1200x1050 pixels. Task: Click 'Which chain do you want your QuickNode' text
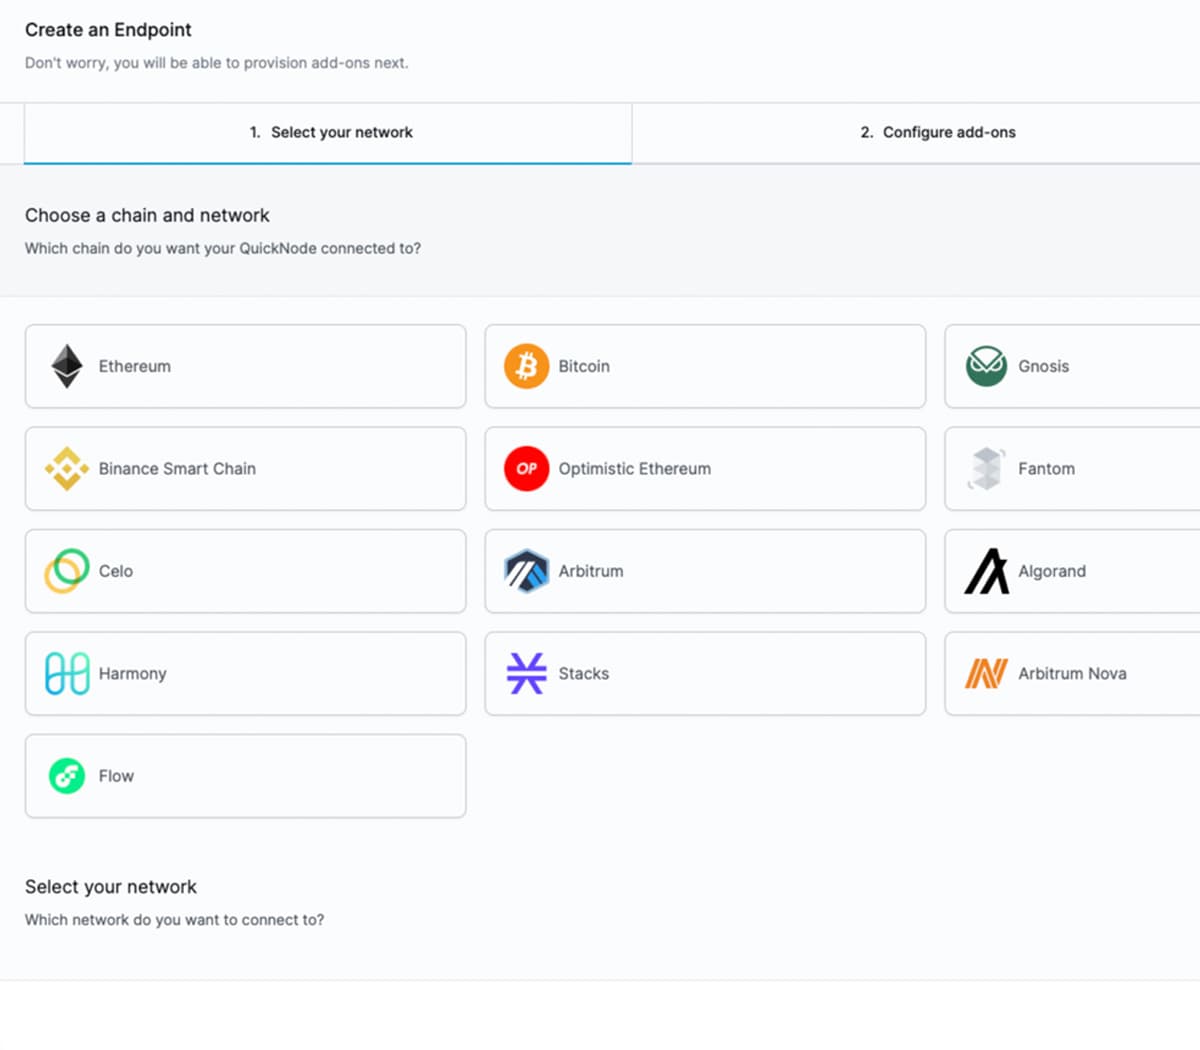tap(223, 248)
